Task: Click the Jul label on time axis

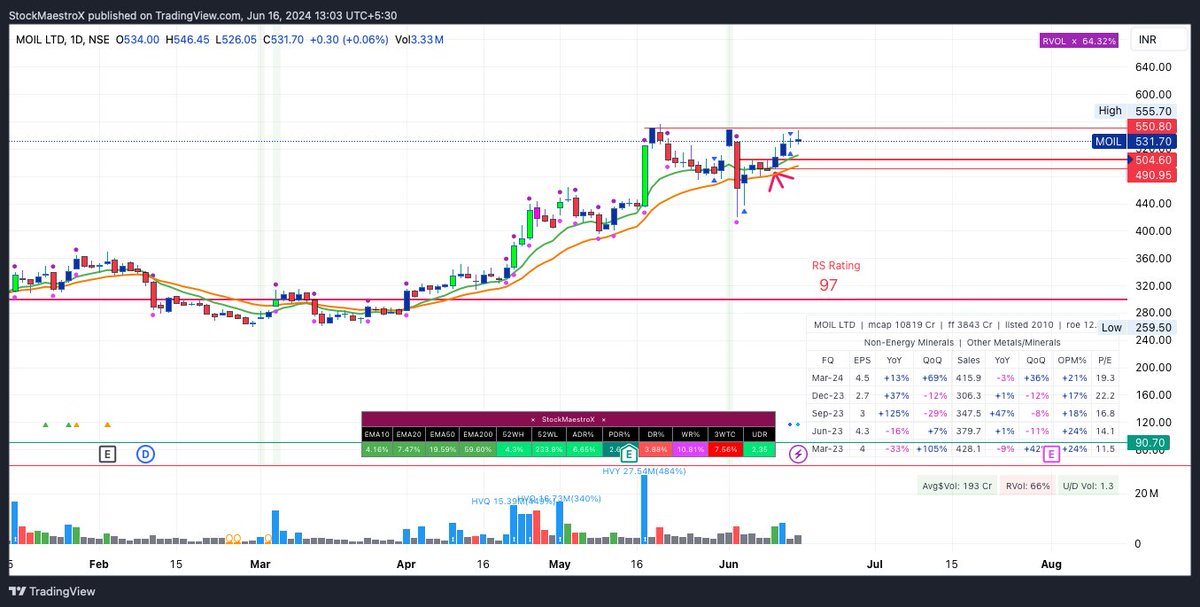Action: pos(876,565)
